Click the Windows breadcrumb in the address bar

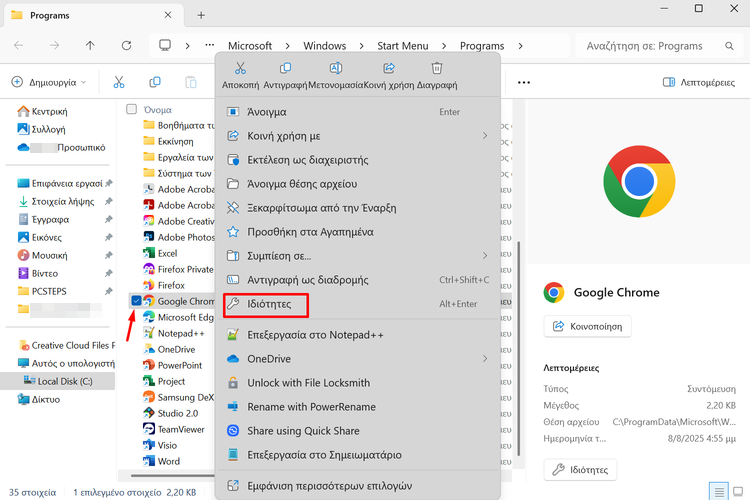pyautogui.click(x=324, y=46)
